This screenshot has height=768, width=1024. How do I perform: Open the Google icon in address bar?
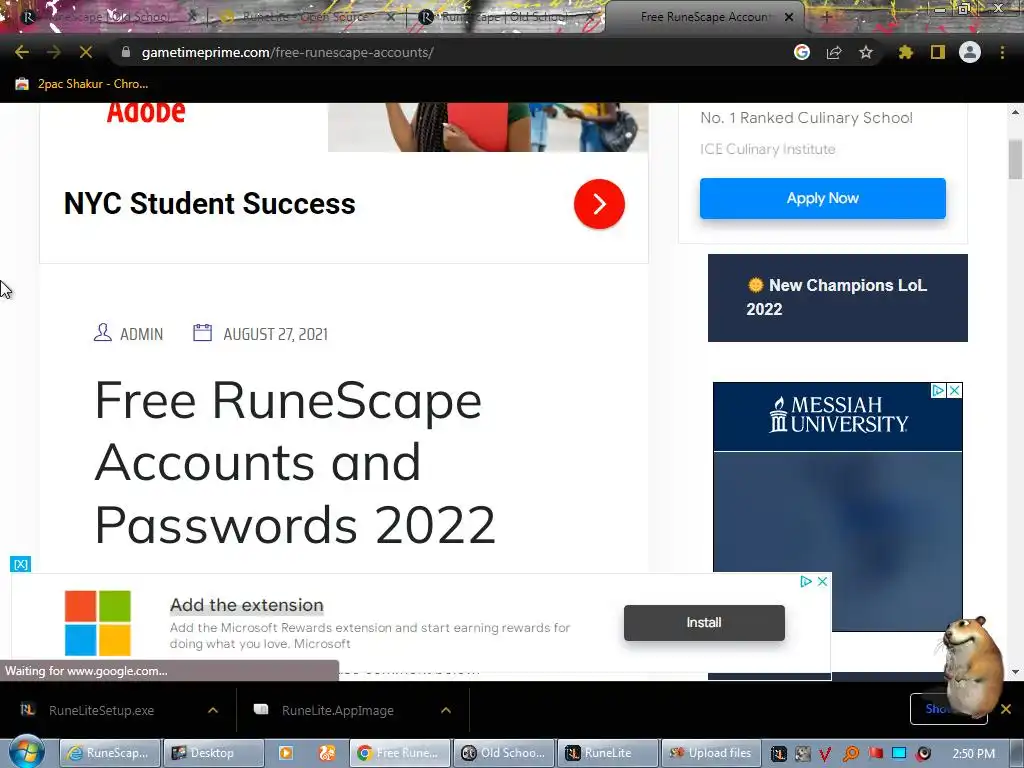pos(801,52)
